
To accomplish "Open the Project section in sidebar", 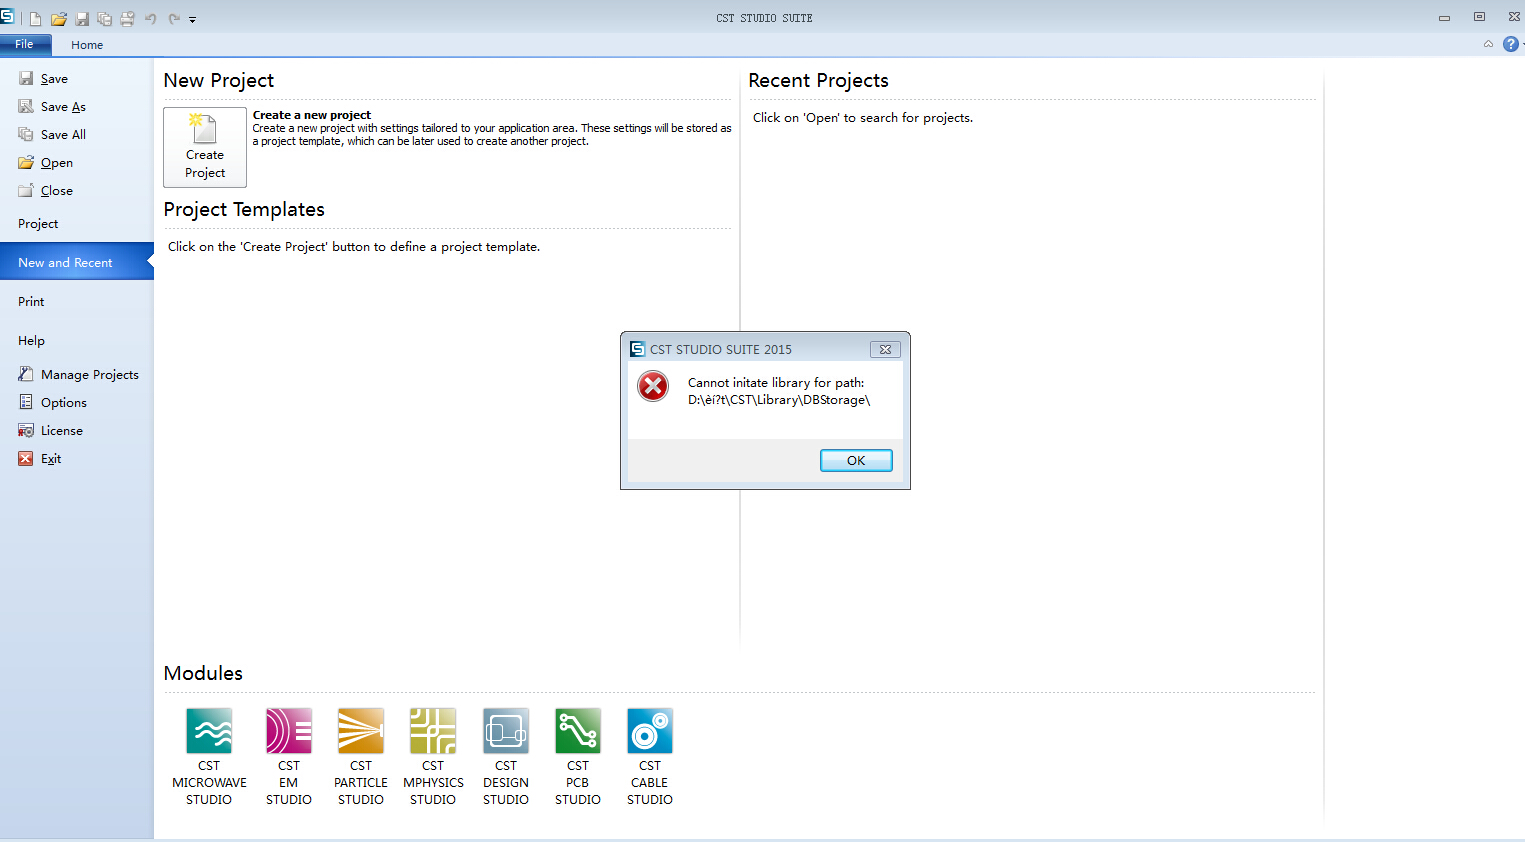I will 38,223.
